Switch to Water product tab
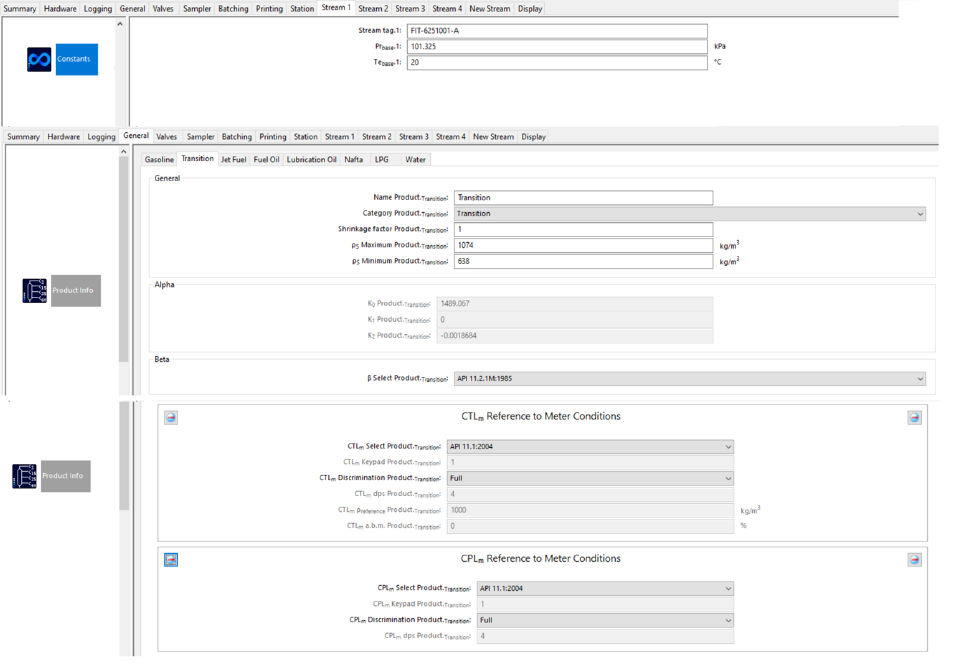 (x=415, y=160)
